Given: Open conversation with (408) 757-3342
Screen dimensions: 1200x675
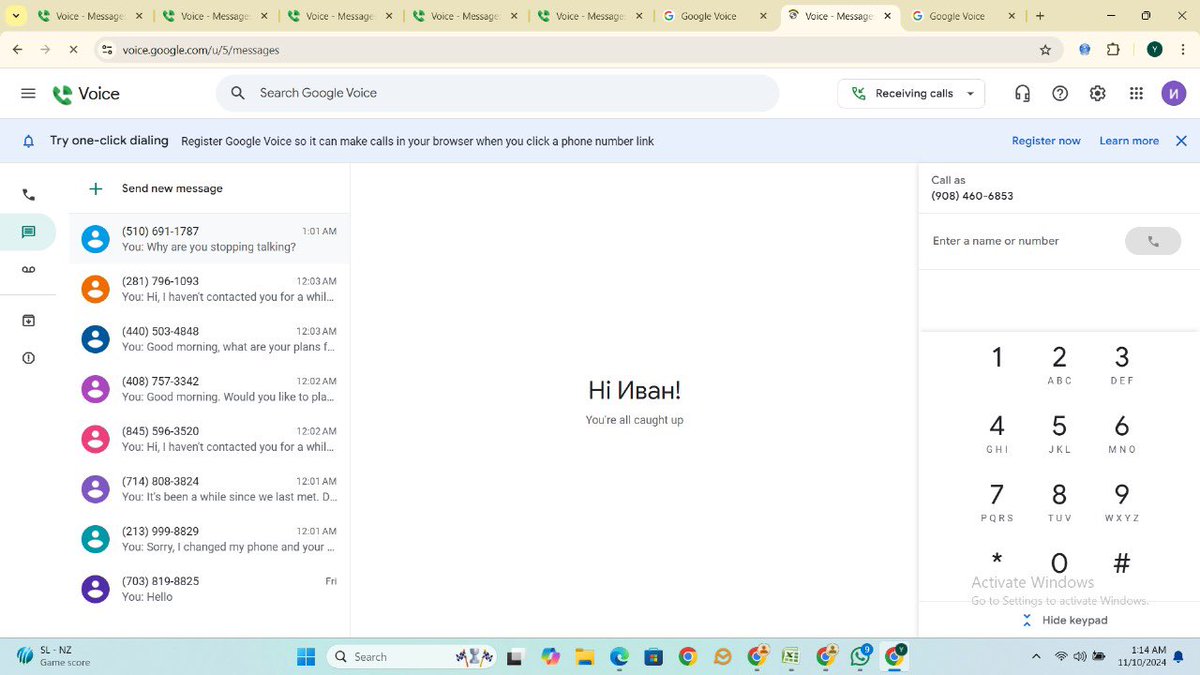Looking at the screenshot, I should coord(210,389).
